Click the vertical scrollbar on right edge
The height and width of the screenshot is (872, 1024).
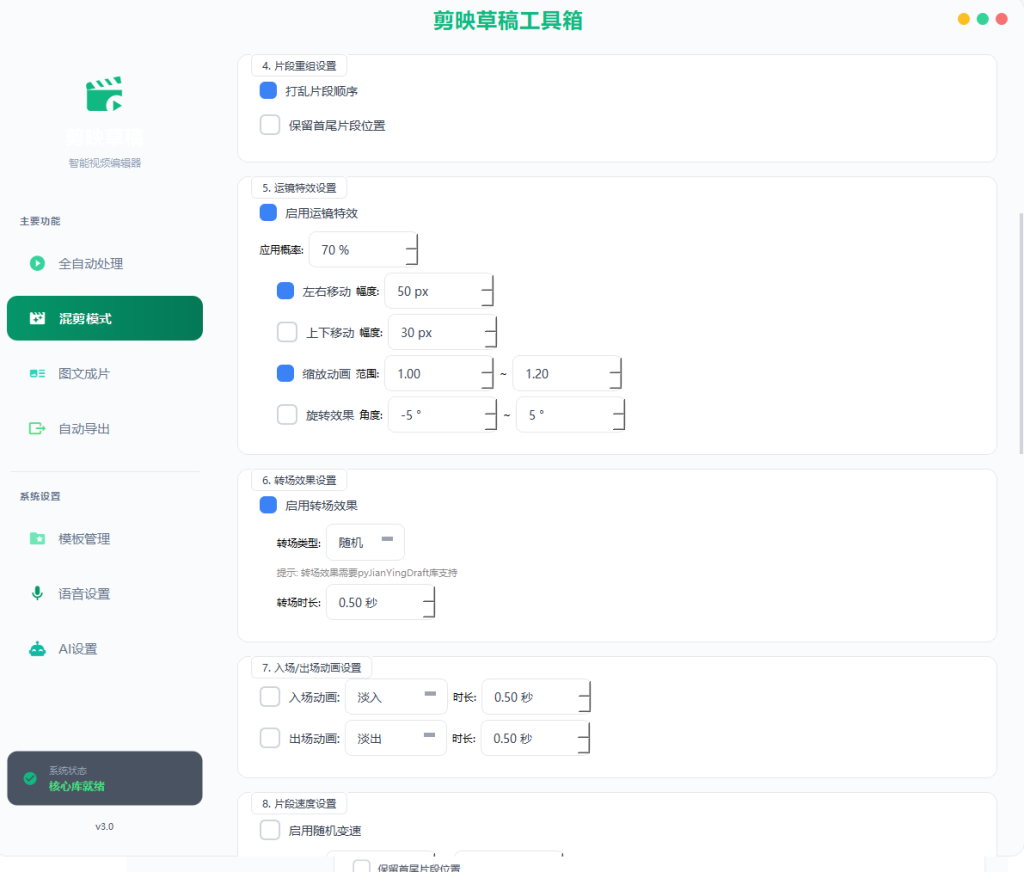[x=1021, y=333]
